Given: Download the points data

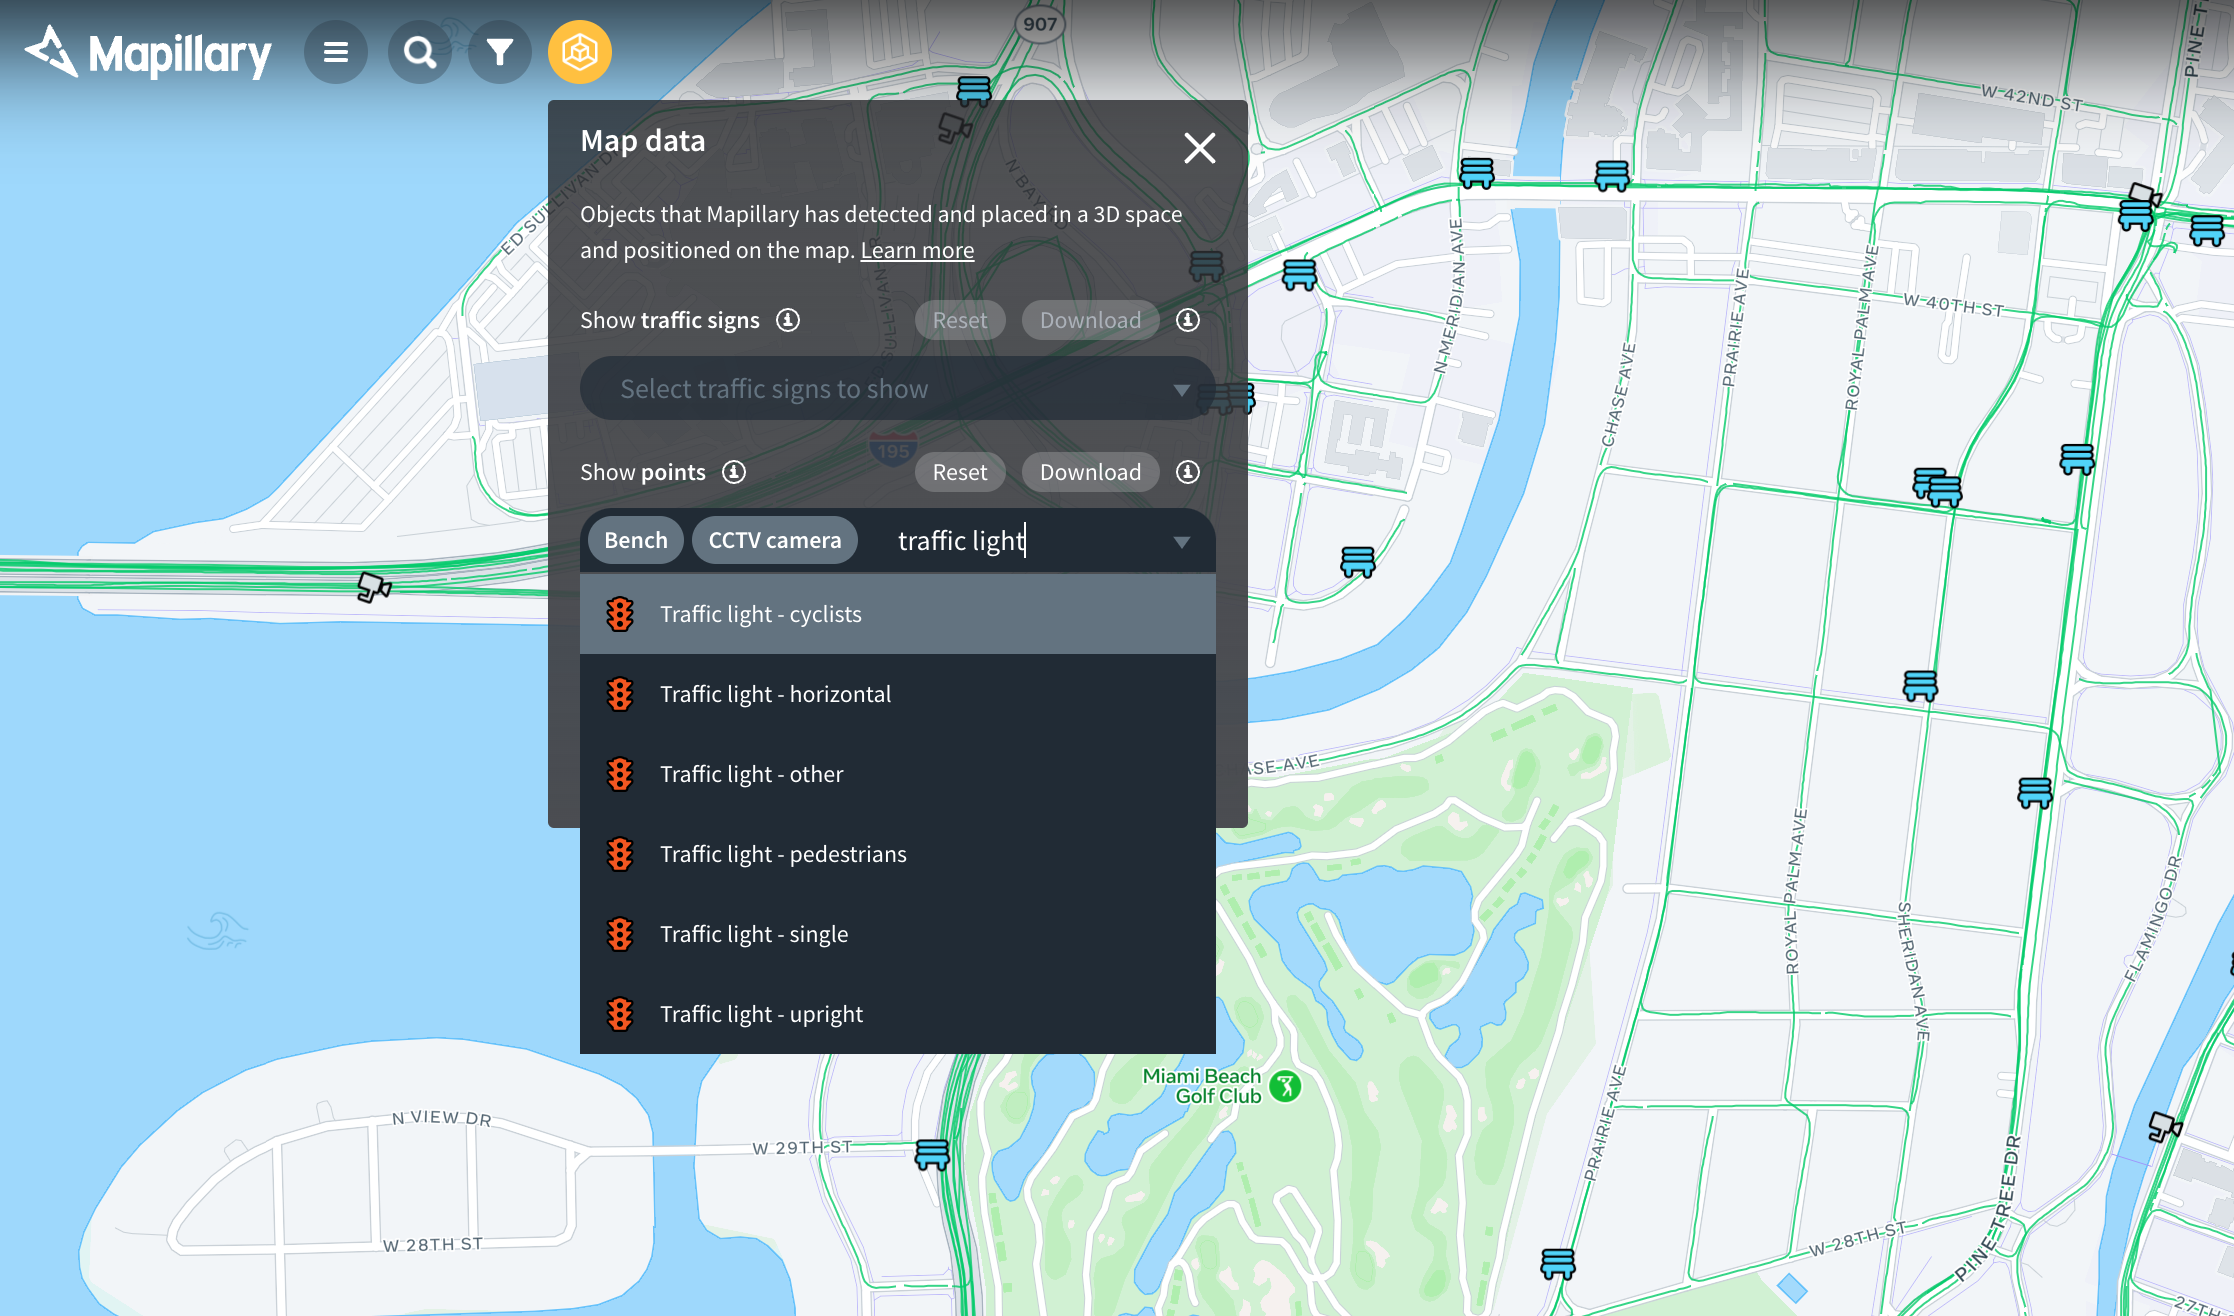Looking at the screenshot, I should (1090, 472).
